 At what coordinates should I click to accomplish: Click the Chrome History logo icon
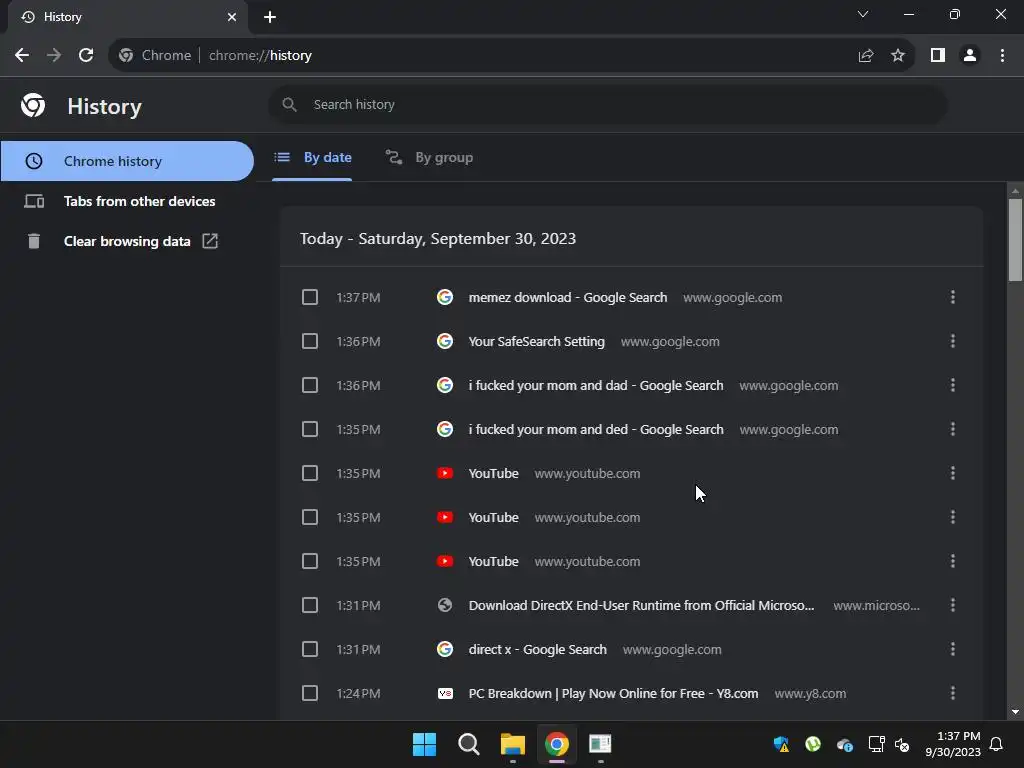(33, 105)
